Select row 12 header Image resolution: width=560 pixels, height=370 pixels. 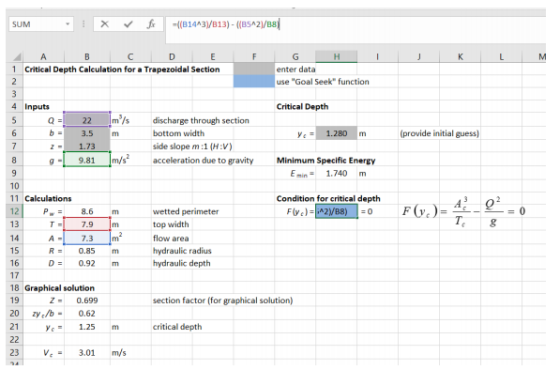tap(14, 211)
